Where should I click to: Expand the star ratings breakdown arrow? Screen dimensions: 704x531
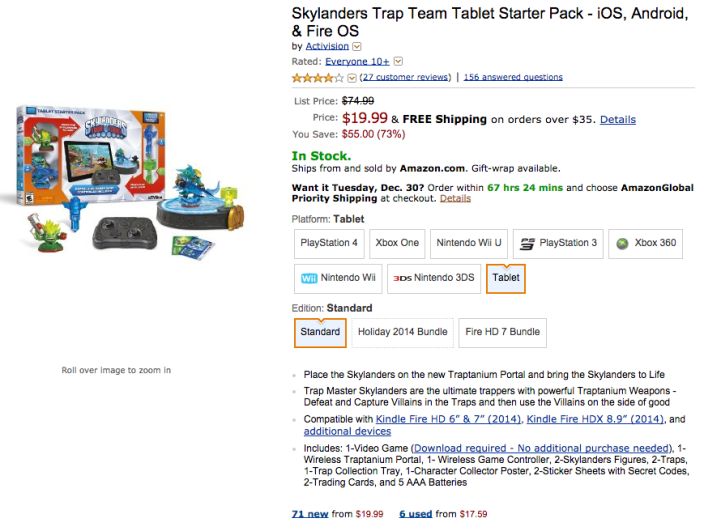[352, 77]
